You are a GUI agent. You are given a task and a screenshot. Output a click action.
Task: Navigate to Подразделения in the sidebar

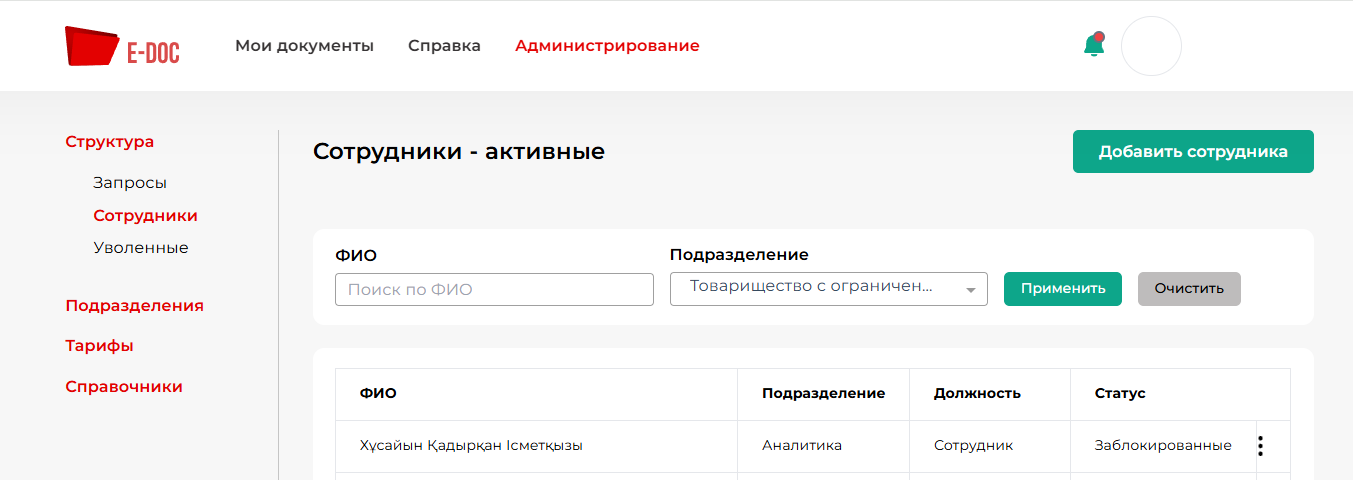134,306
